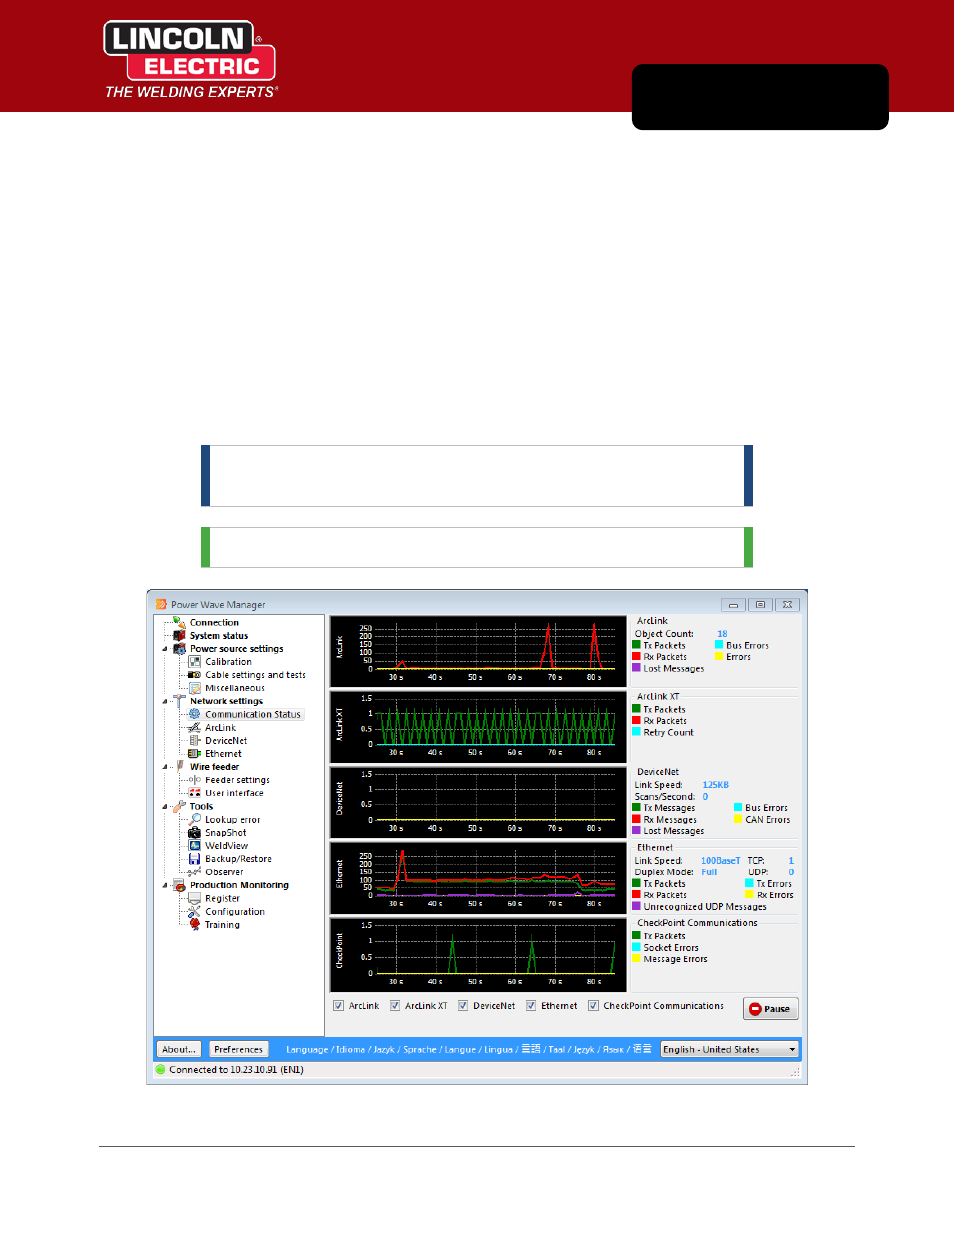954x1235 pixels.
Task: Toggle the ArcLink XT checkbox
Action: pyautogui.click(x=395, y=1006)
